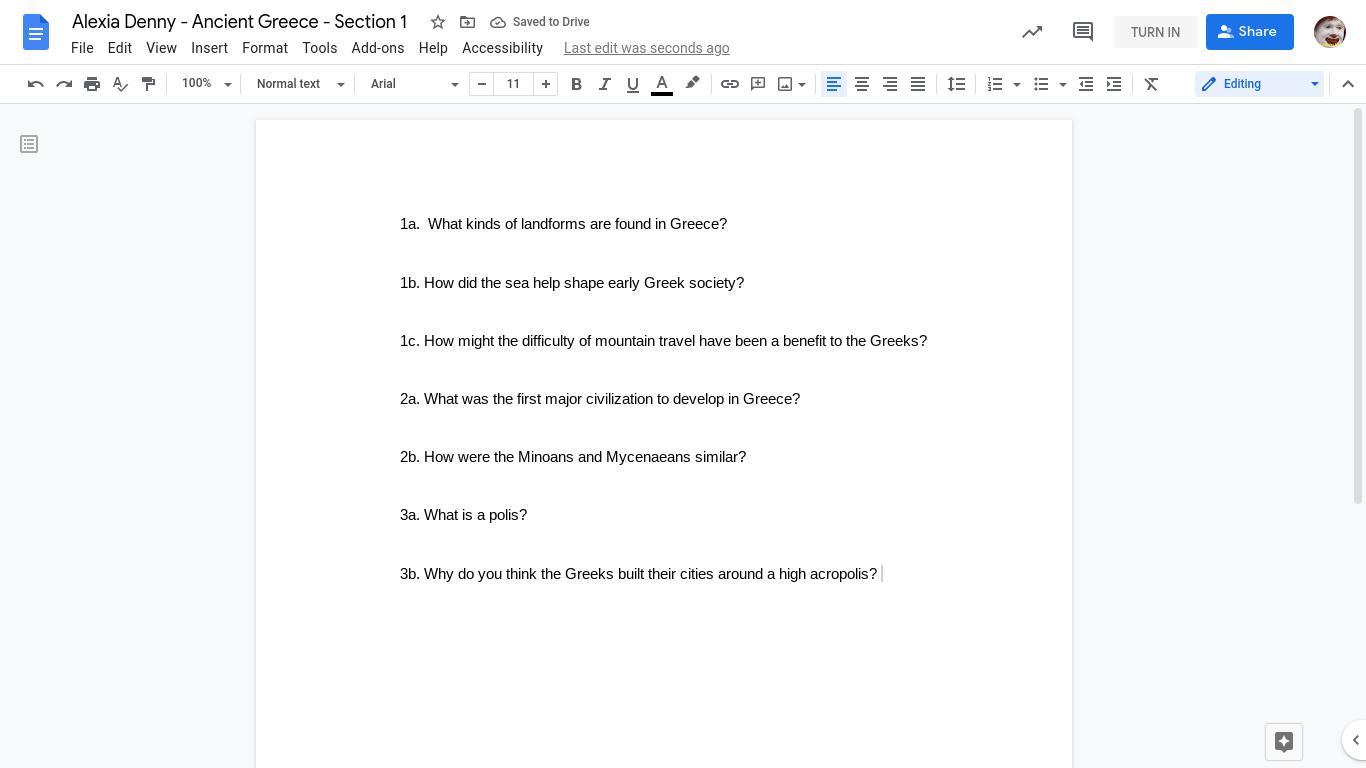
Task: Open the Explore assistant button
Action: pyautogui.click(x=1284, y=742)
